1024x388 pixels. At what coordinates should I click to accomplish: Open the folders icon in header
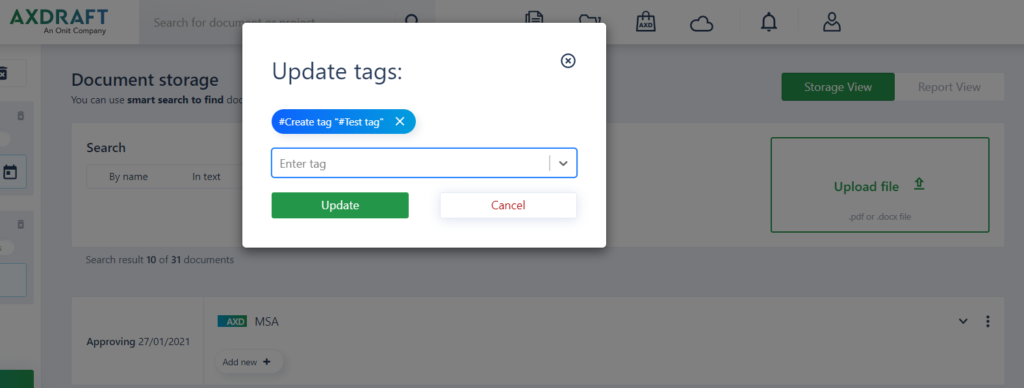pos(589,22)
